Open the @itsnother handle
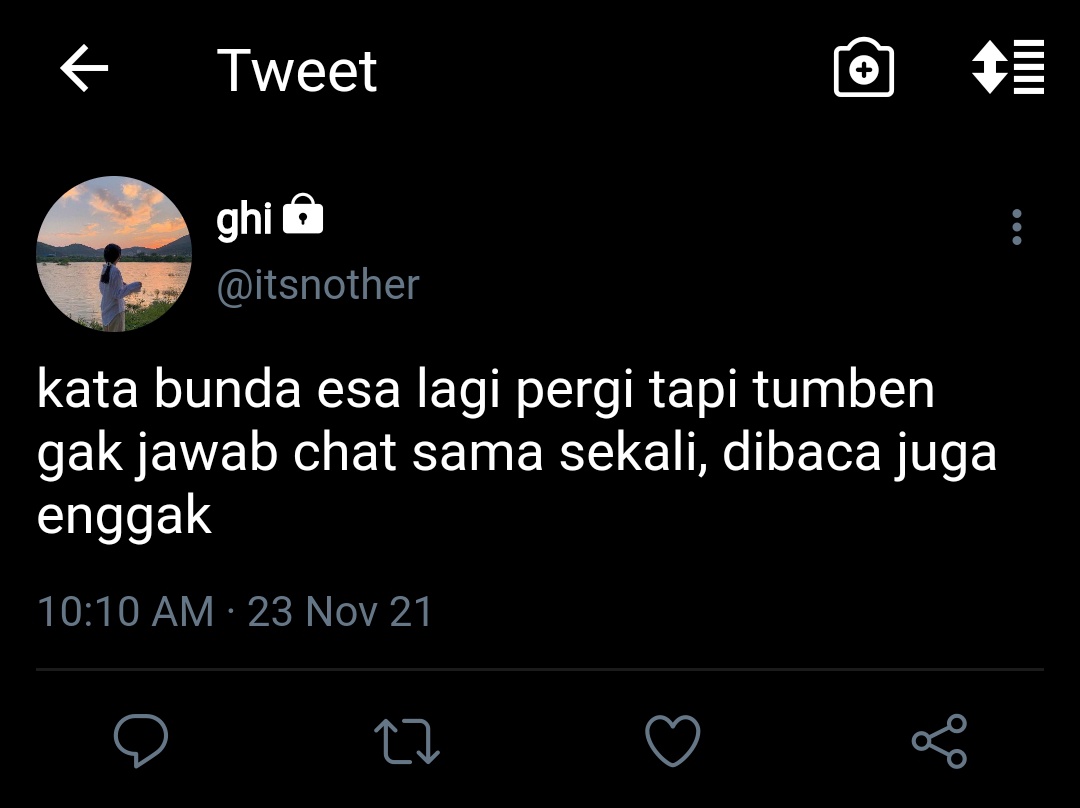Screen dimensions: 1080x808 pos(318,284)
